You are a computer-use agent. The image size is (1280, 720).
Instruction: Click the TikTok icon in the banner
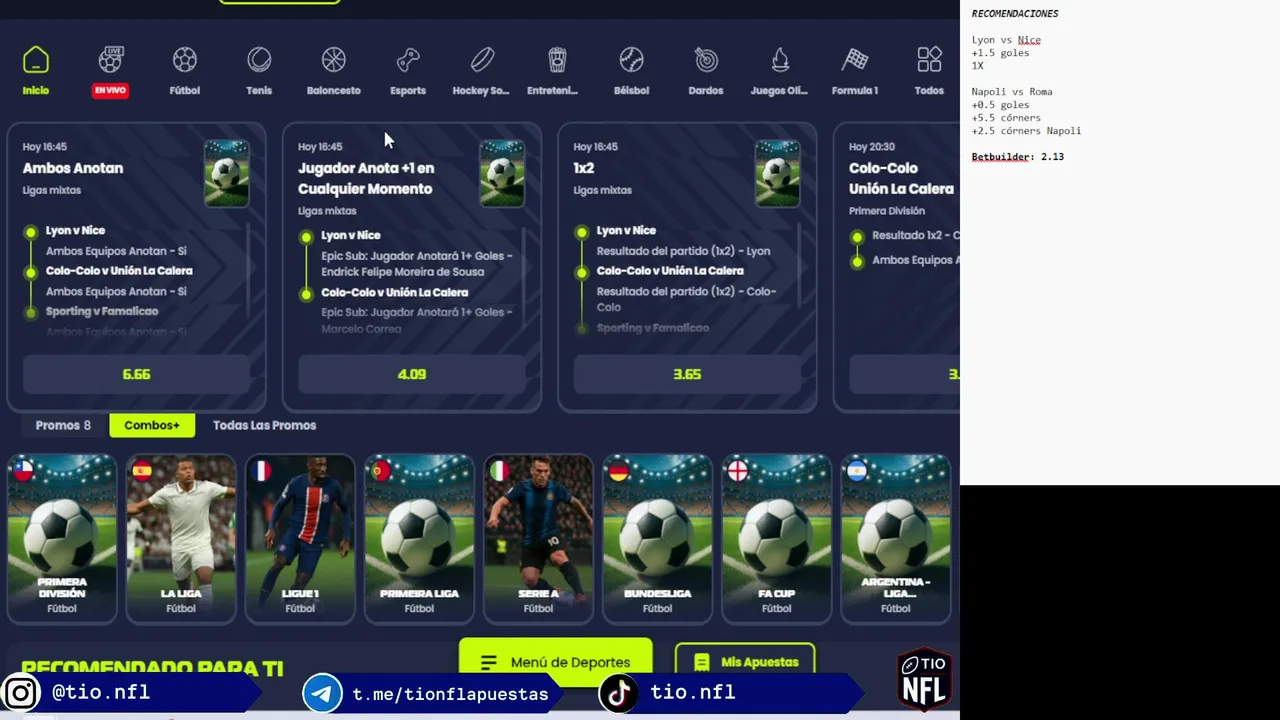(619, 693)
